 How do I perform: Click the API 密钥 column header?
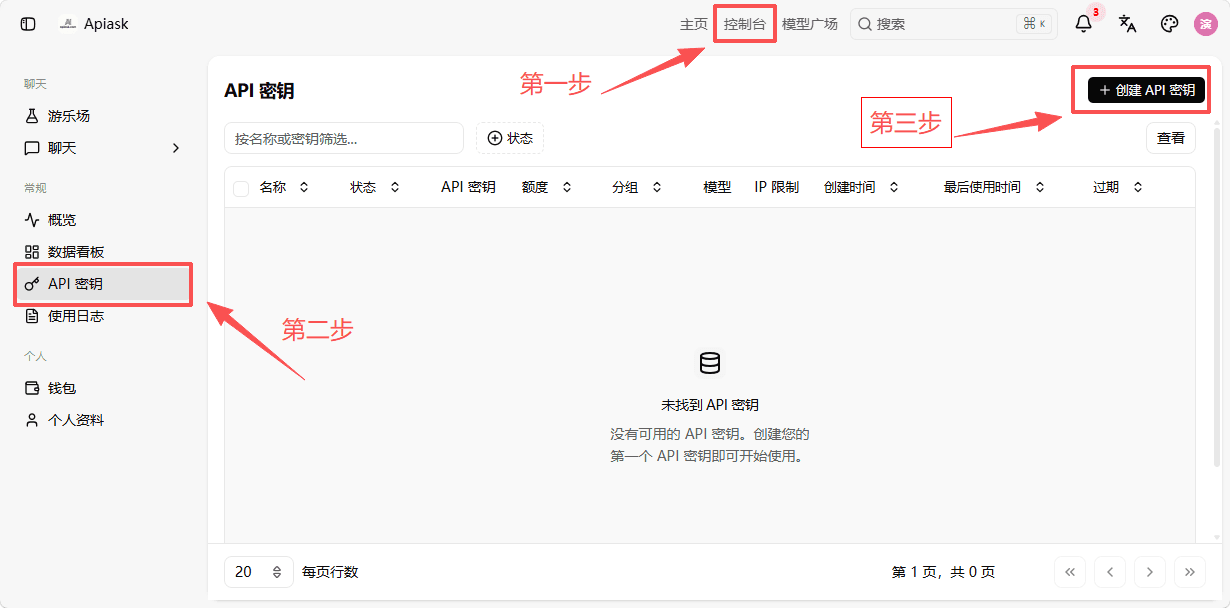coord(468,187)
